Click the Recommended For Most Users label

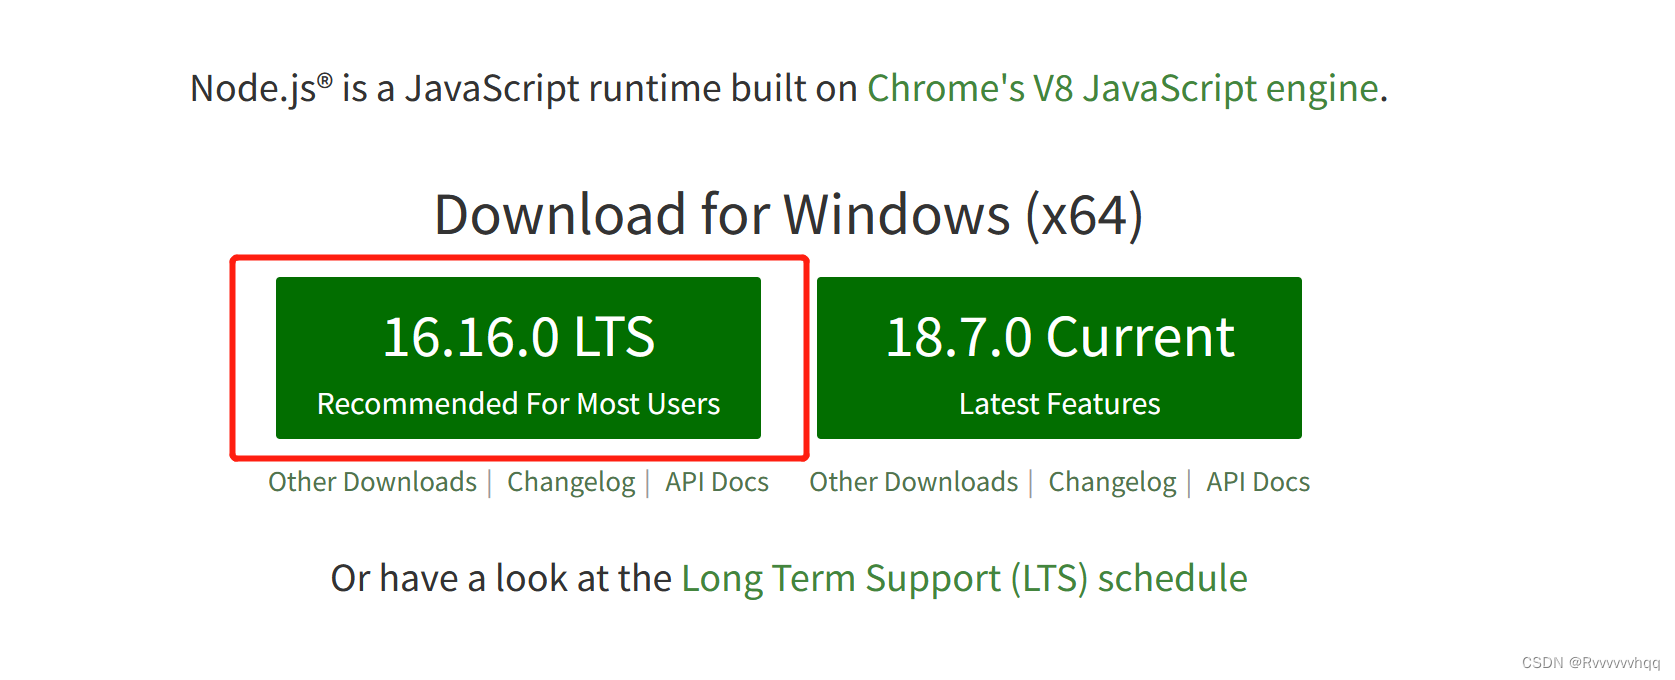(517, 404)
